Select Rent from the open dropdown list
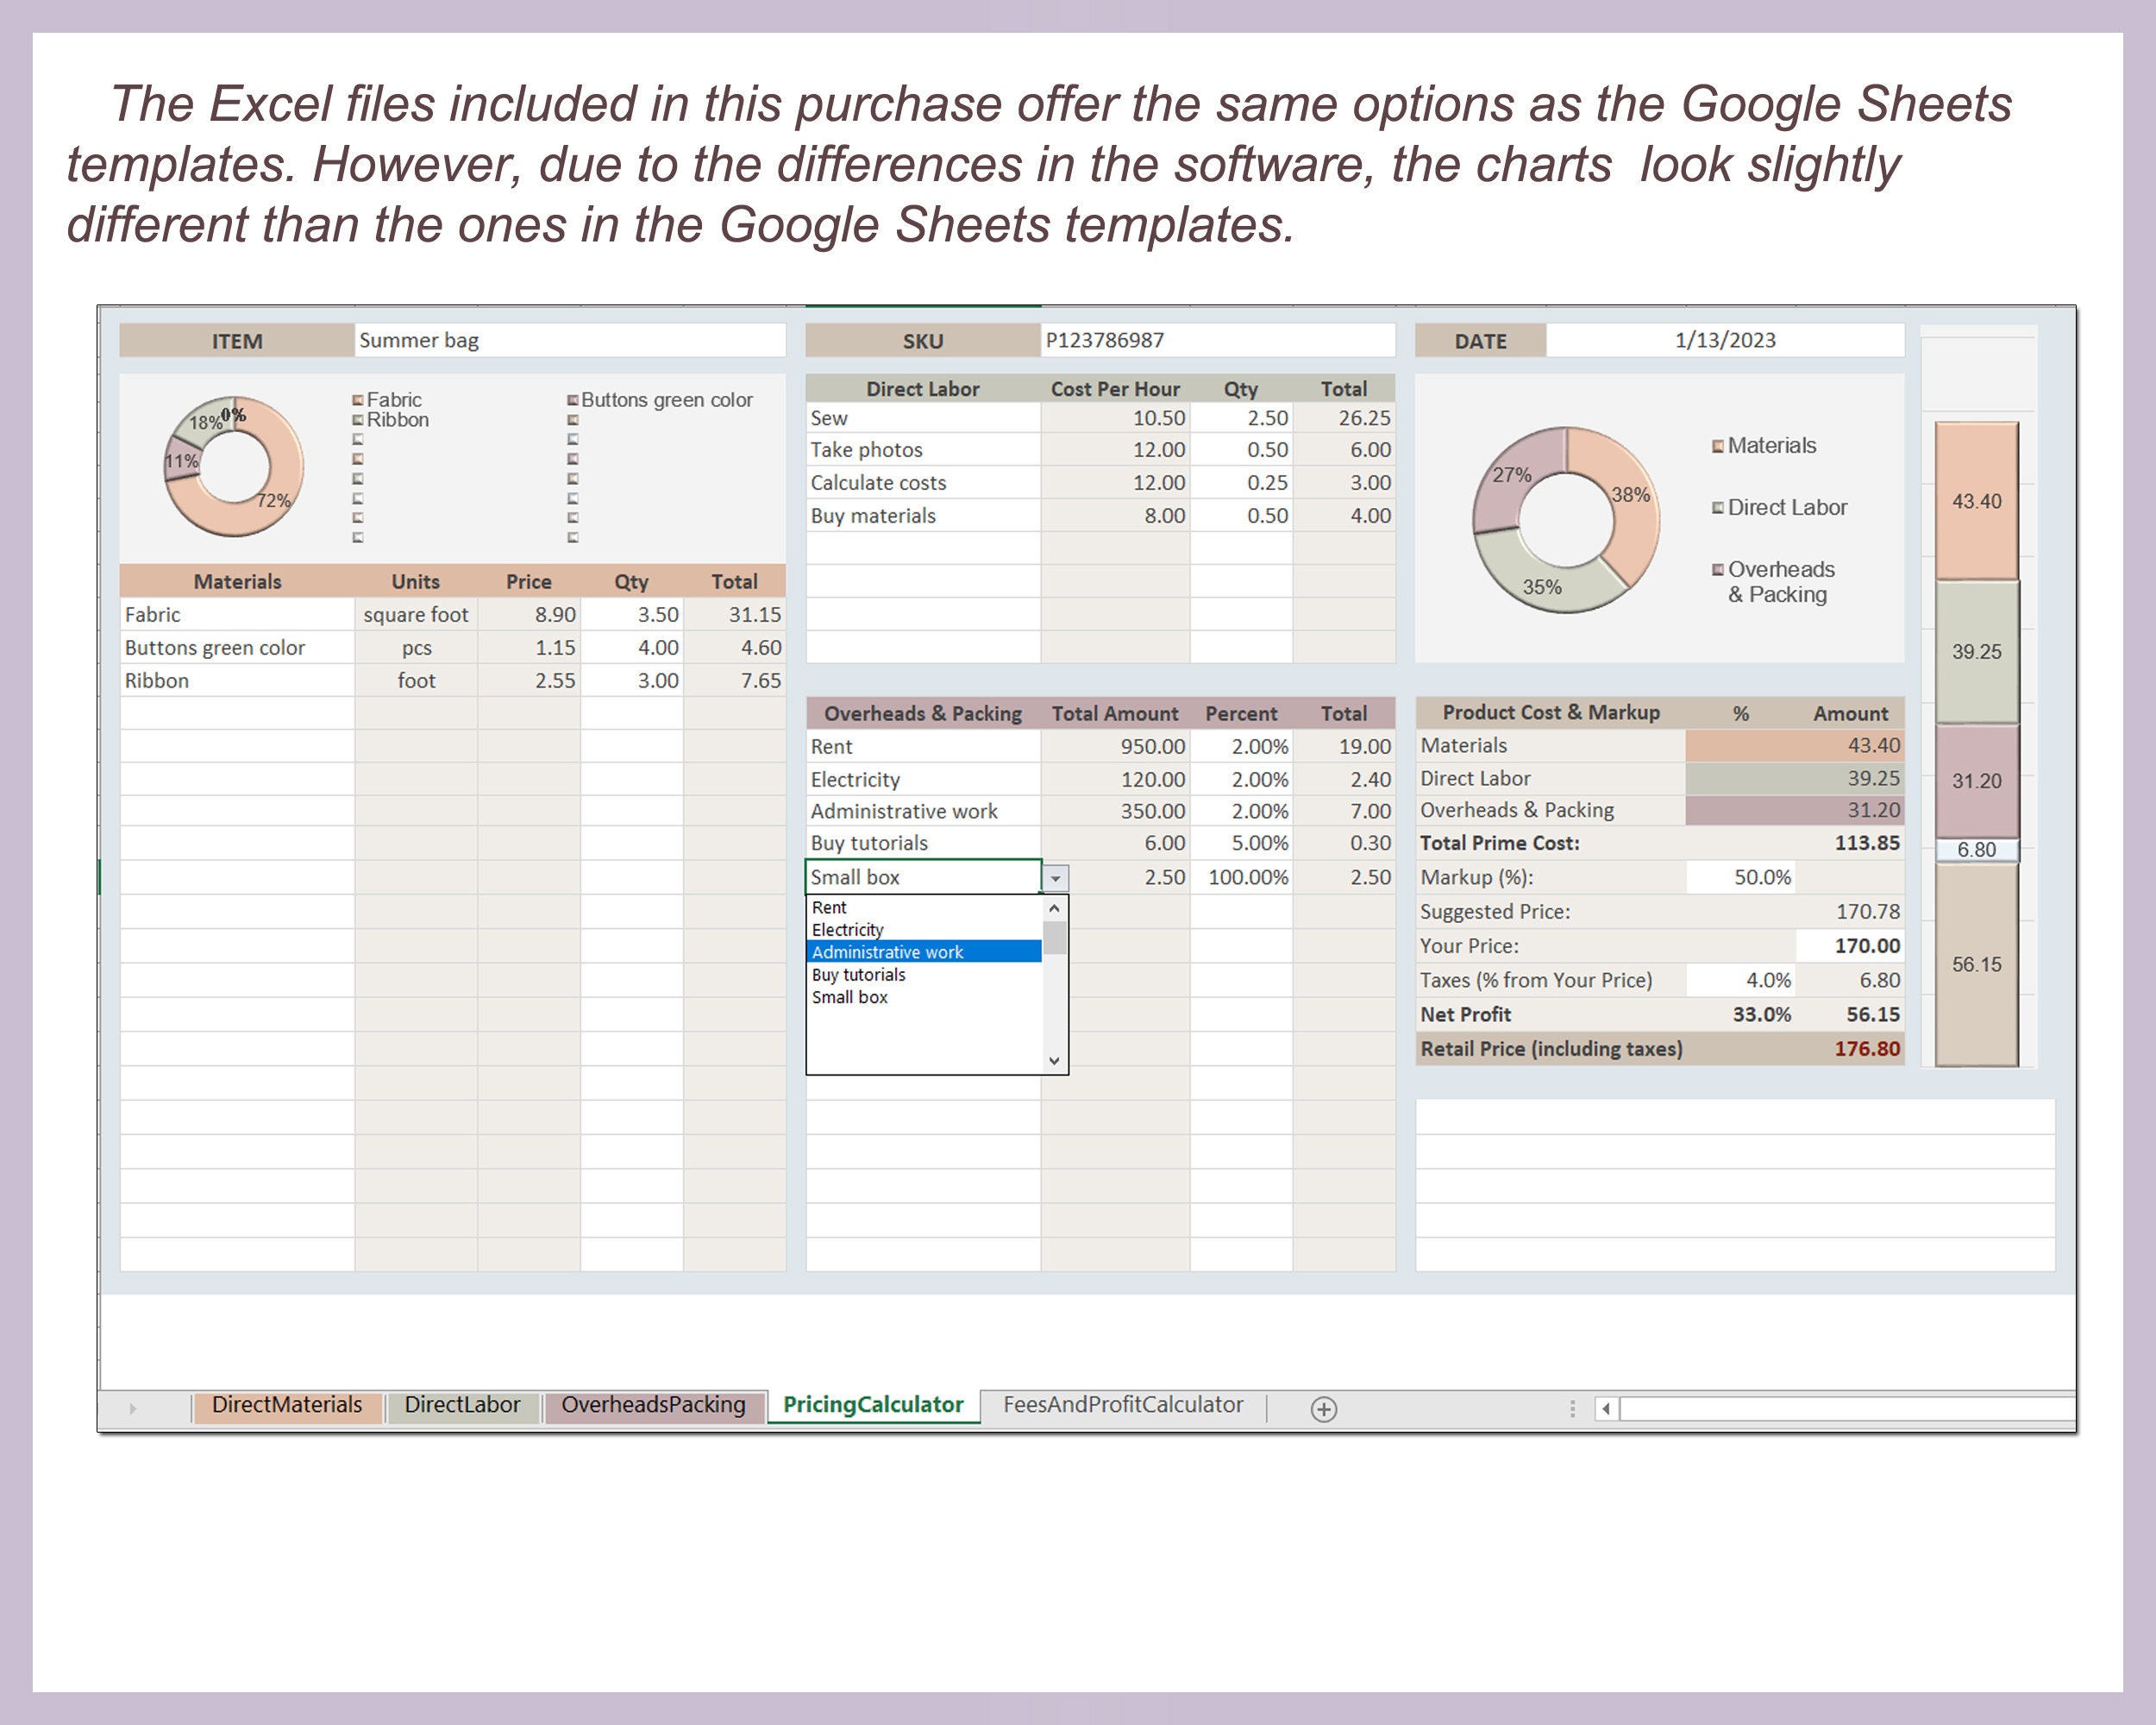This screenshot has height=1725, width=2156. [x=830, y=907]
